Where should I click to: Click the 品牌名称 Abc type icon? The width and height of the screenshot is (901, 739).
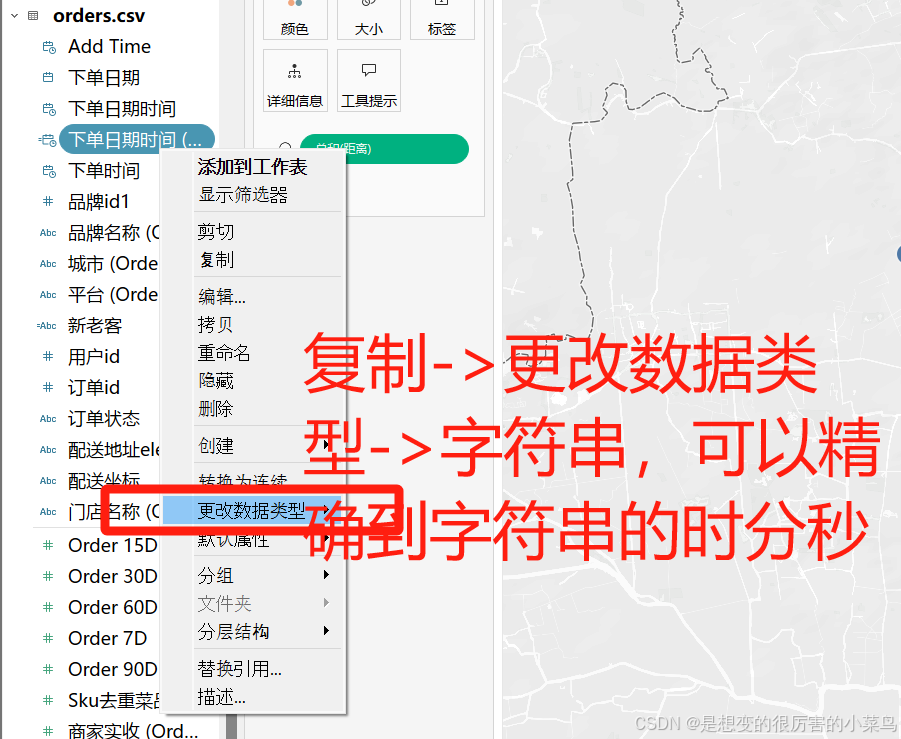[x=48, y=233]
